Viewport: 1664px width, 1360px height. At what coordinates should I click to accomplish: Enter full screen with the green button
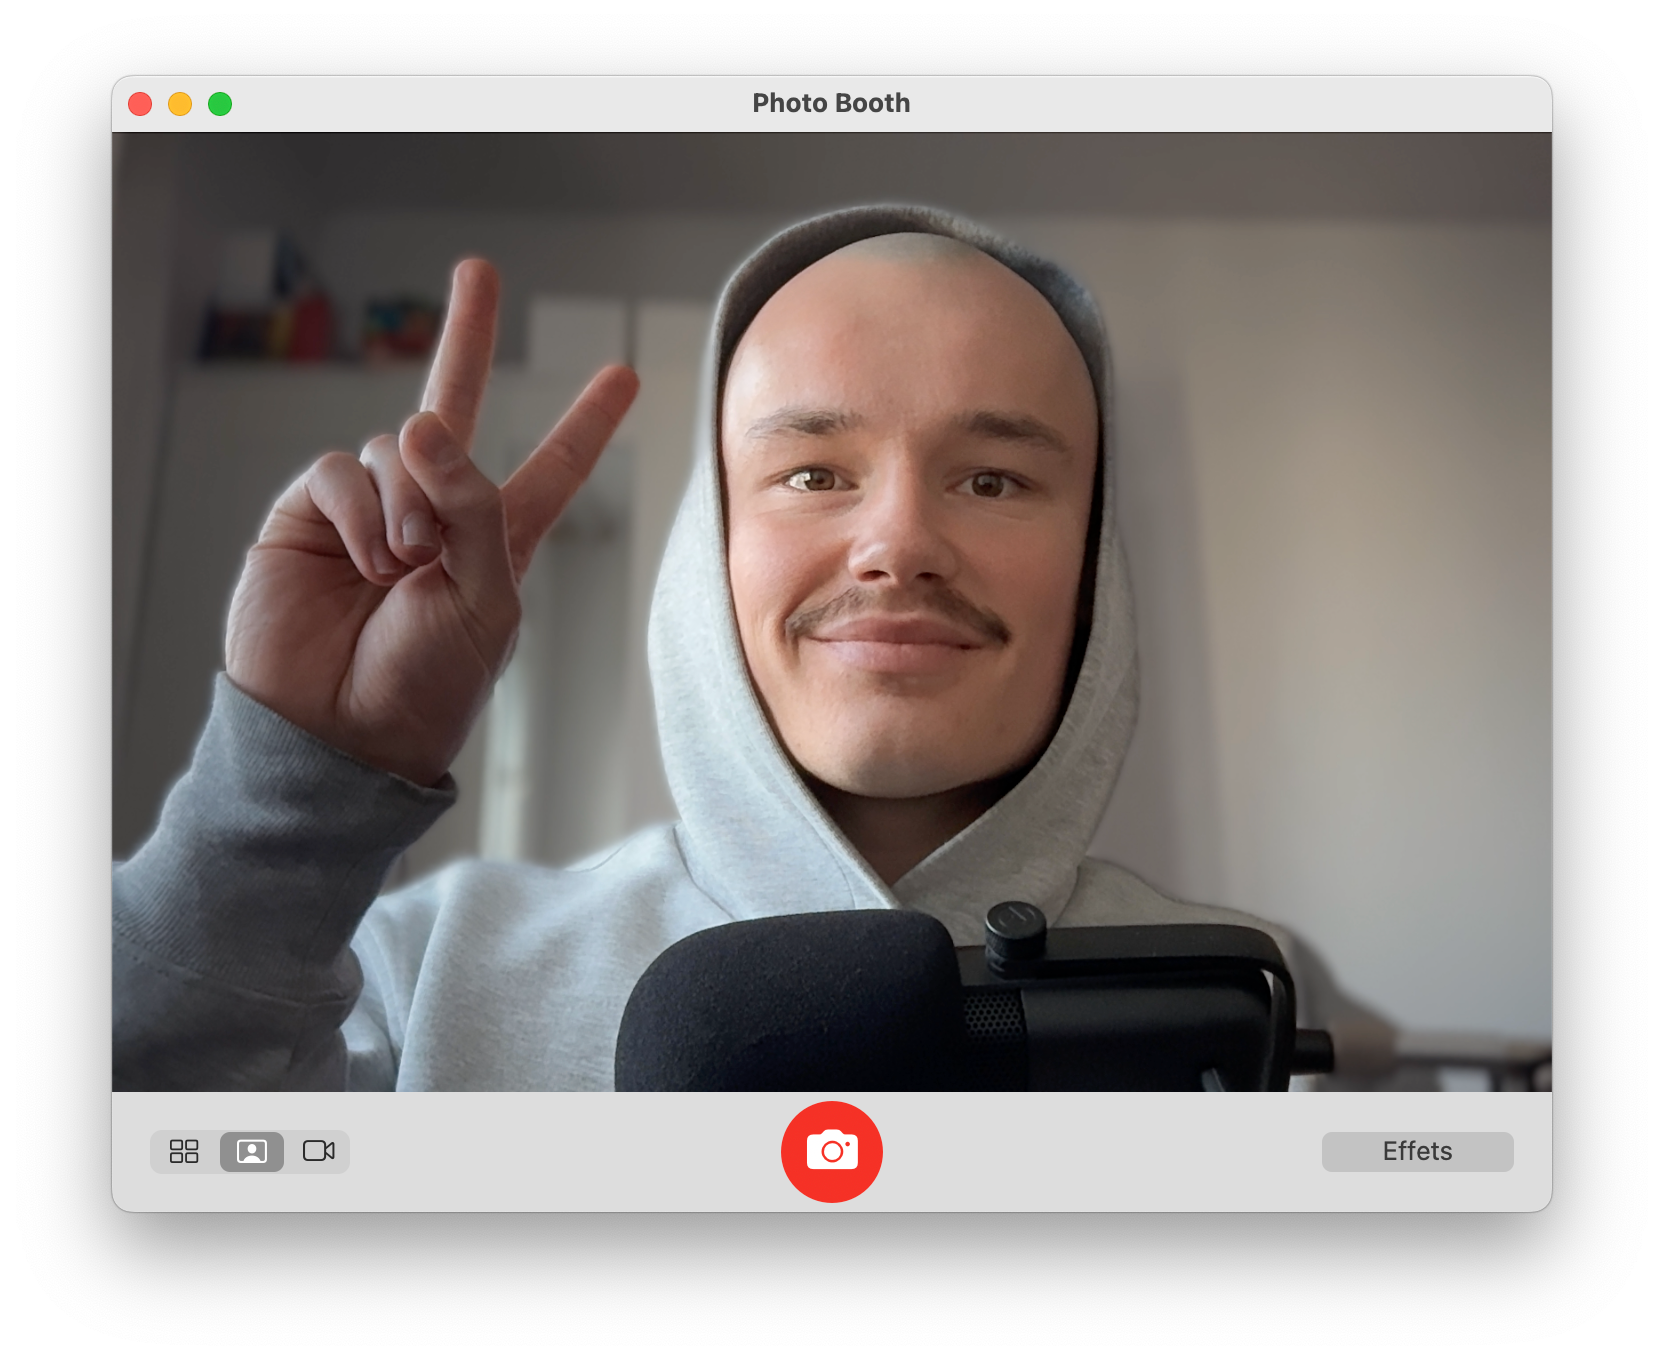[220, 104]
